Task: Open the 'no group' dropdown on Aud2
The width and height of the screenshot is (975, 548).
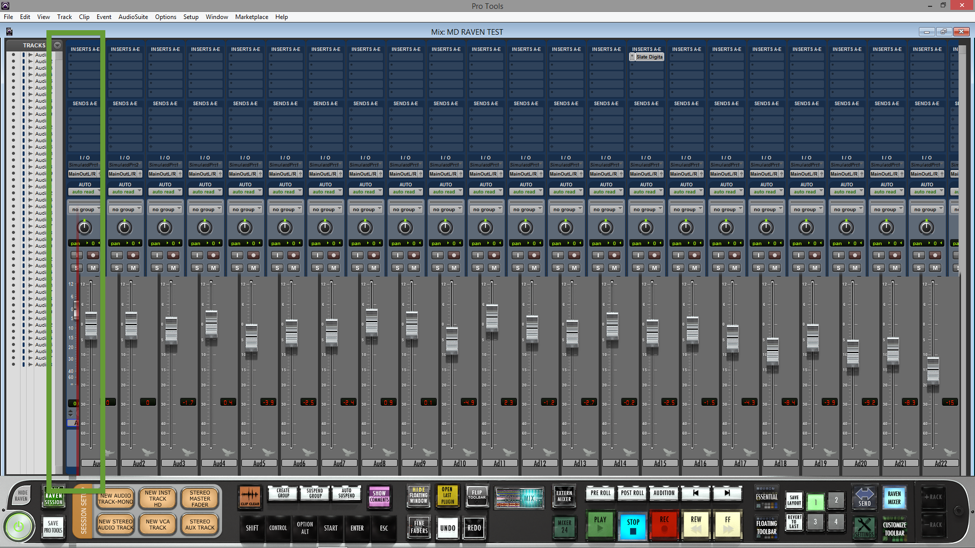Action: tap(125, 209)
